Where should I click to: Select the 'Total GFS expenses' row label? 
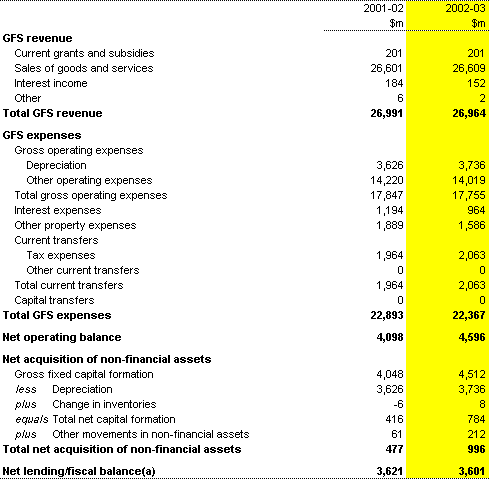tap(57, 316)
